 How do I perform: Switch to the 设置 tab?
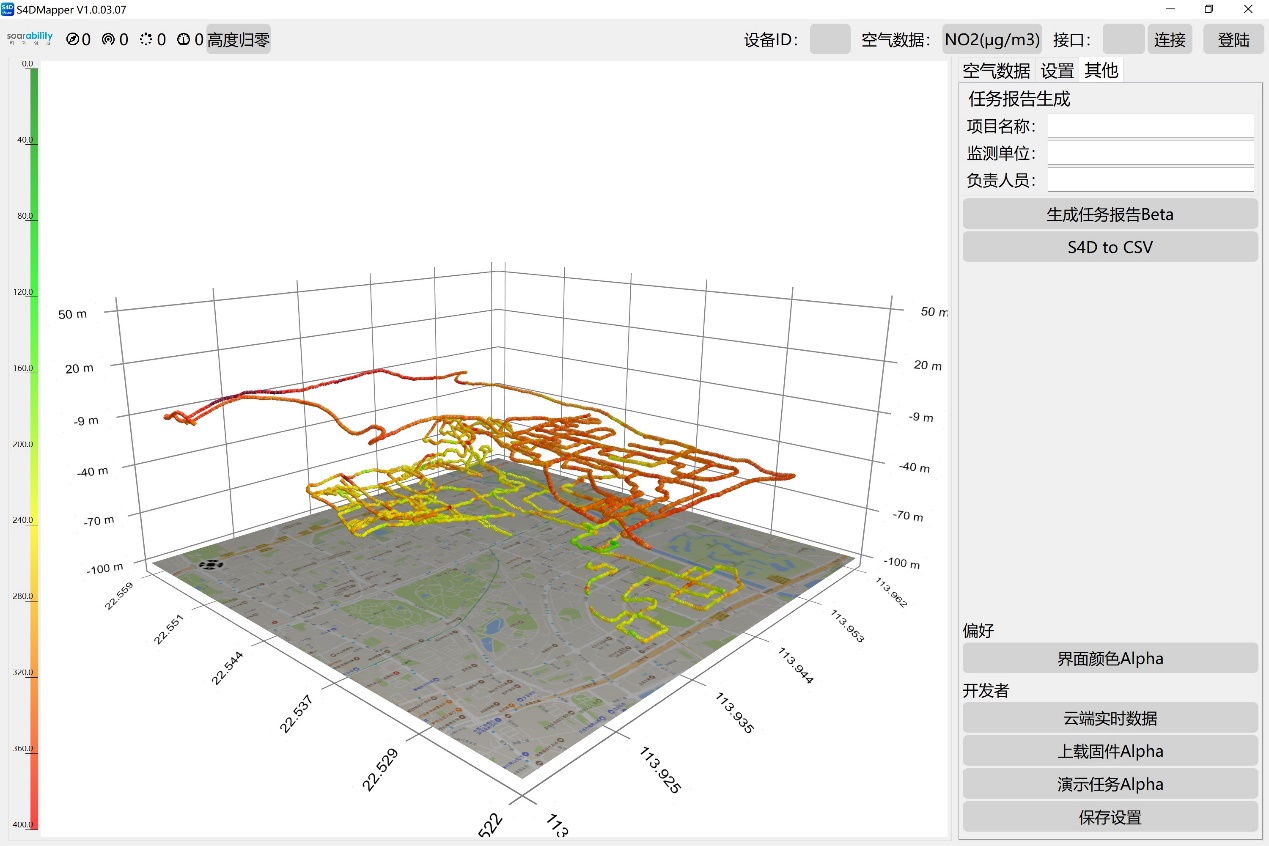coord(1057,71)
